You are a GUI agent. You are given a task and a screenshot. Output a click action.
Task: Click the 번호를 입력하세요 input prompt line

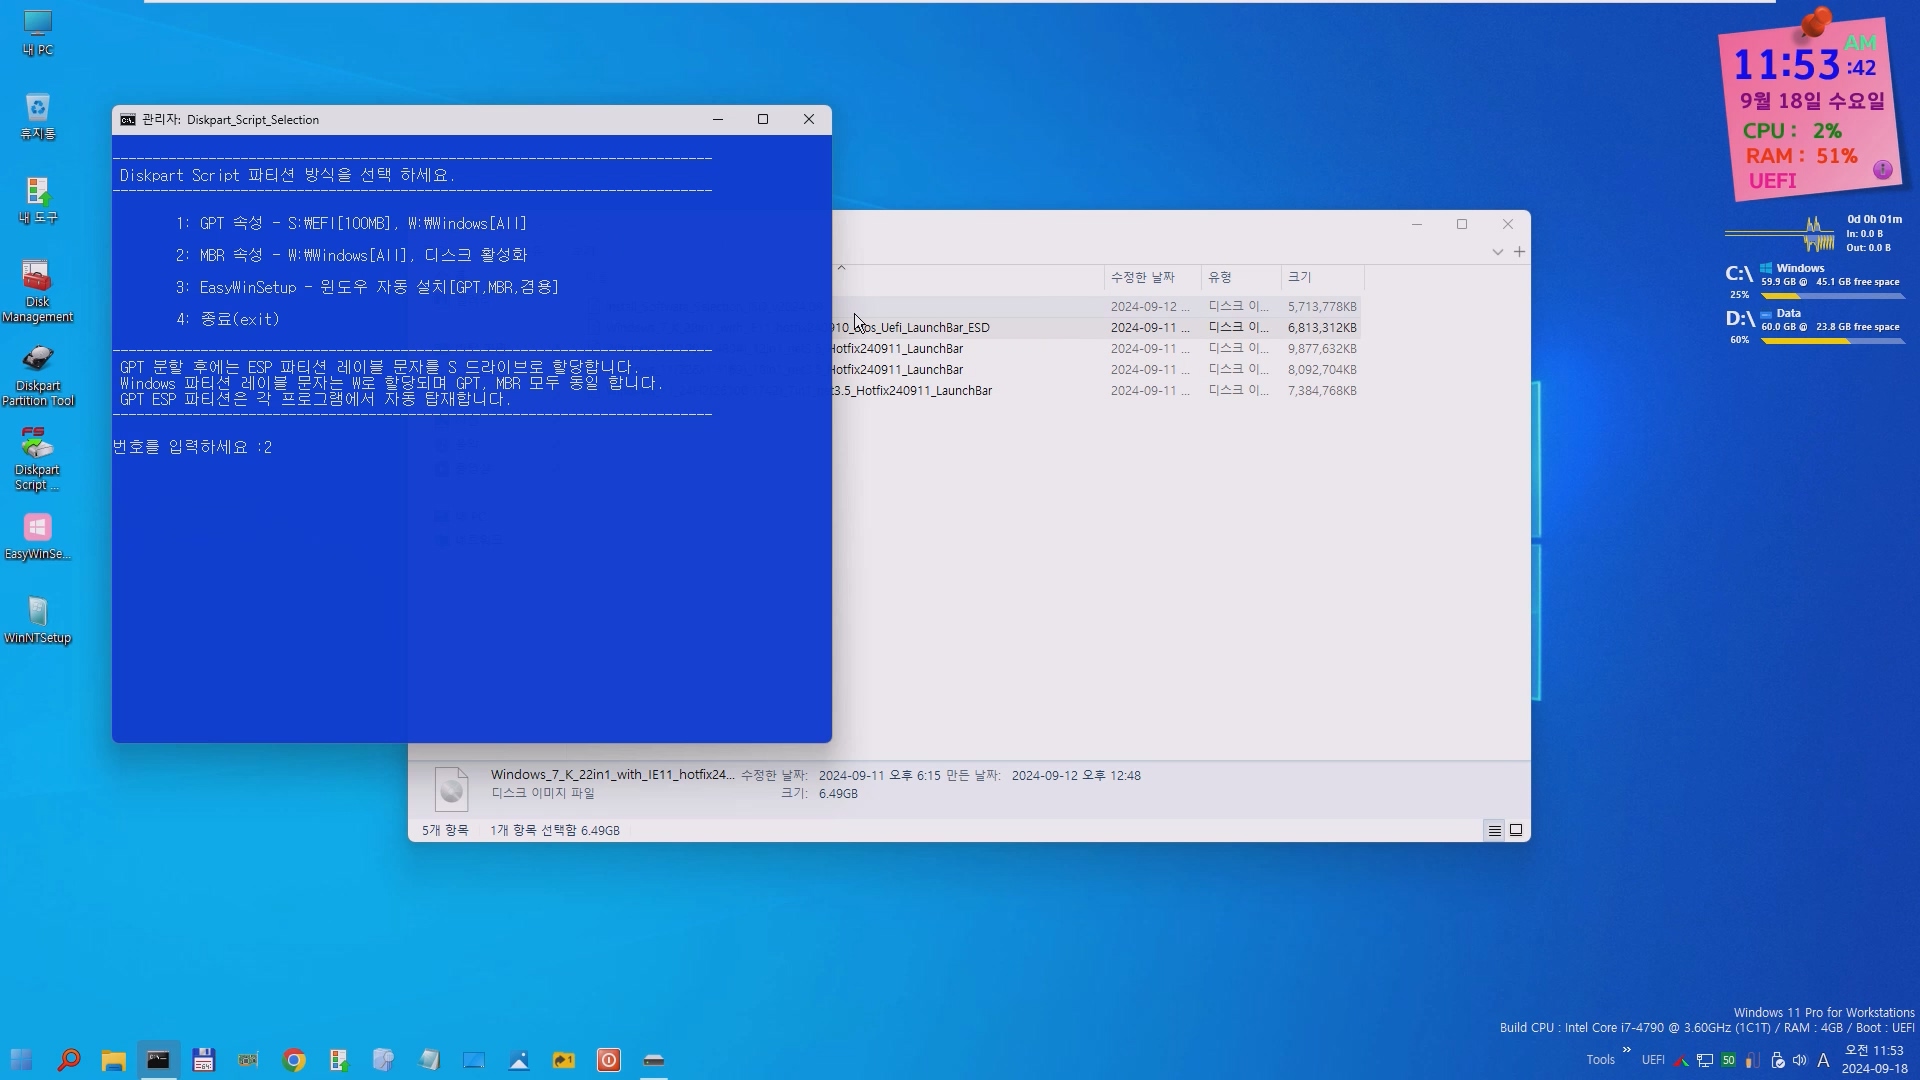[192, 447]
